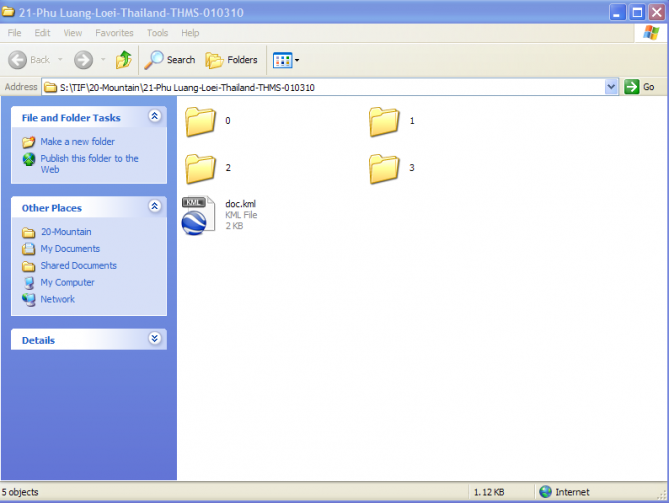Click Publish this folder to the Web
Viewport: 669px width, 503px height.
[89, 164]
